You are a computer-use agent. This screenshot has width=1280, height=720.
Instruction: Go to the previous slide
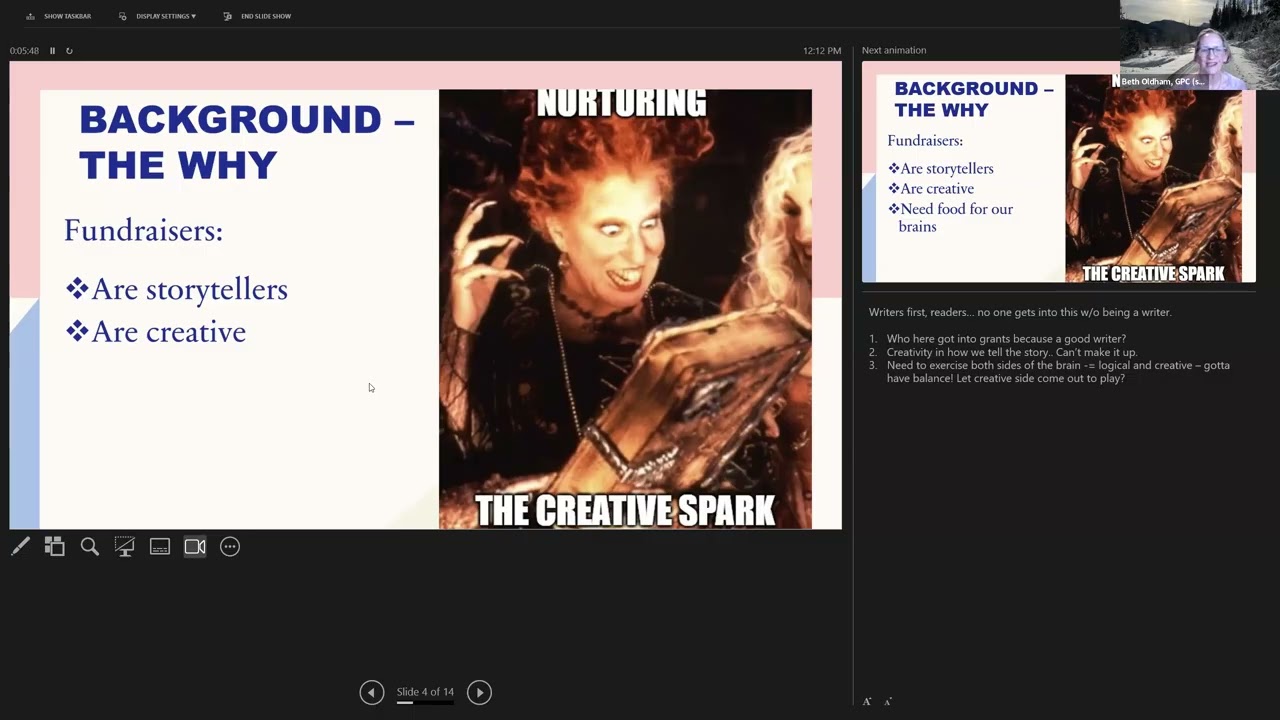point(372,692)
